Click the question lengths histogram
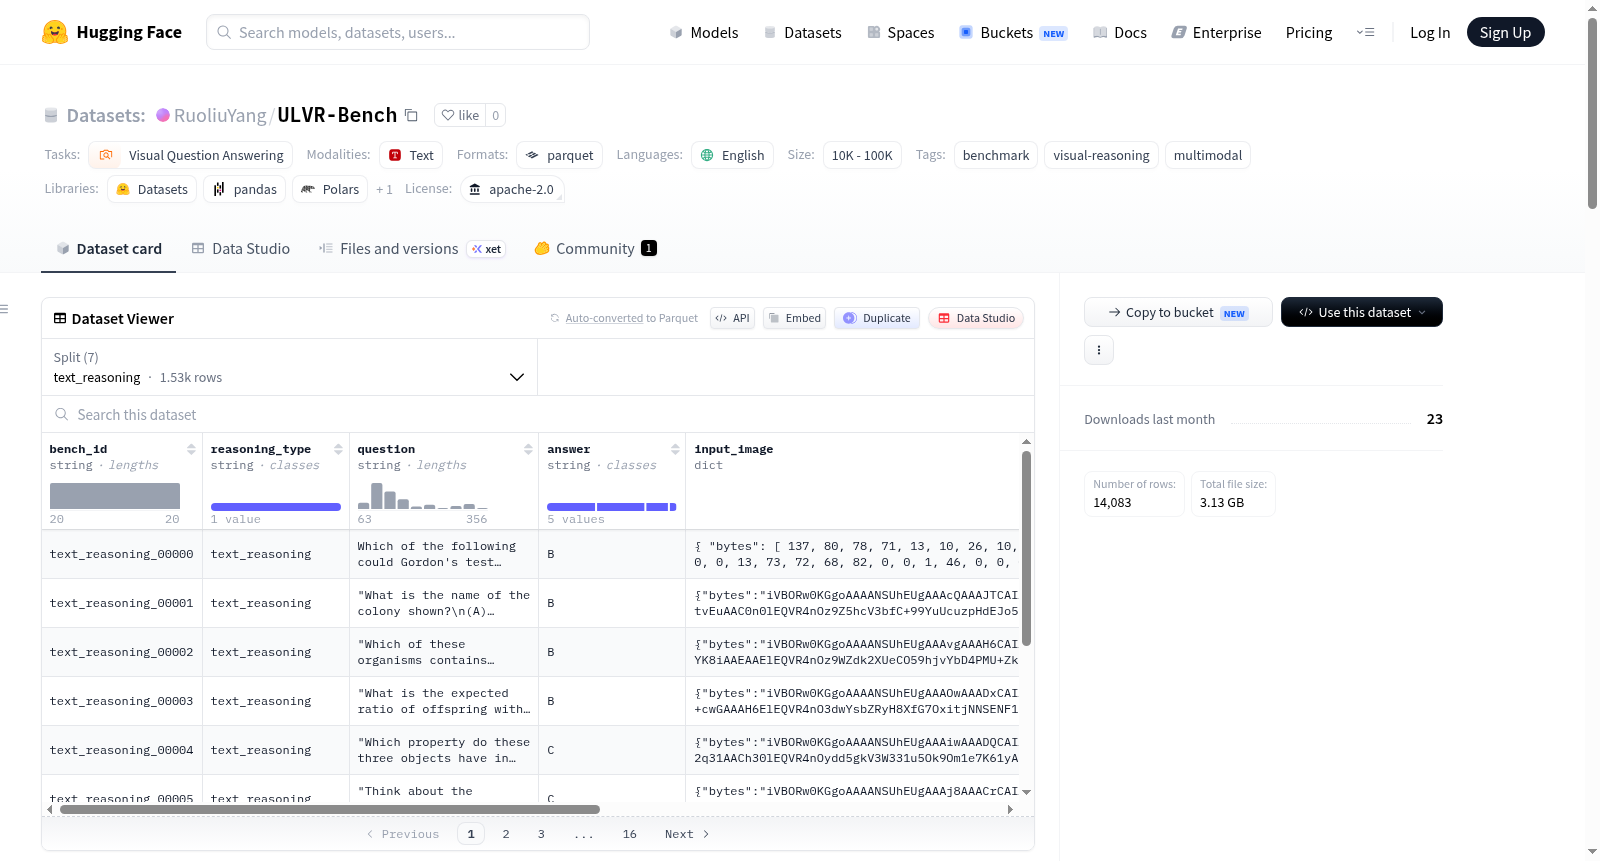Viewport: 1600px width, 861px height. pyautogui.click(x=423, y=496)
